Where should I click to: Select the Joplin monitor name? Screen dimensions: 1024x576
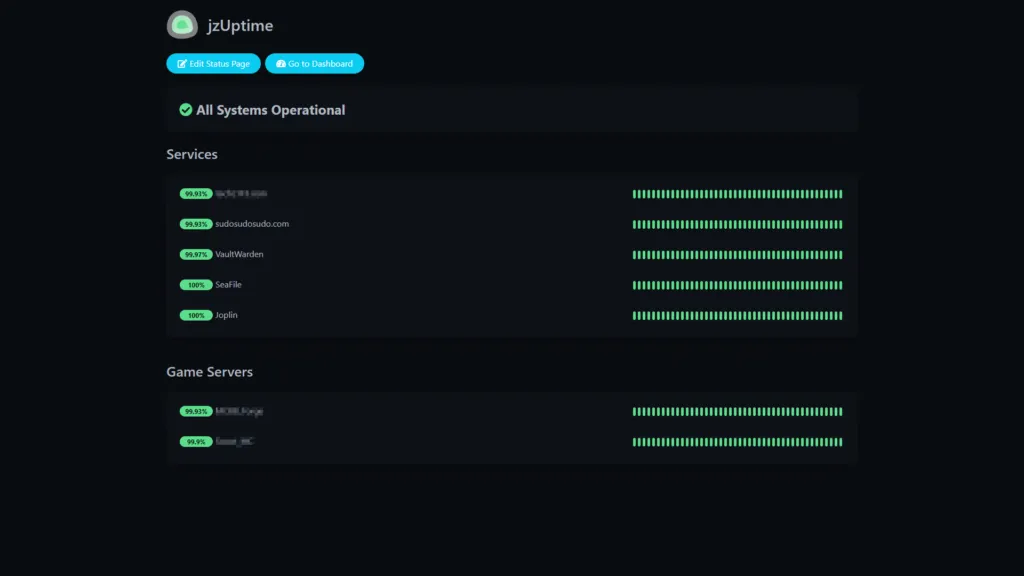coord(226,315)
